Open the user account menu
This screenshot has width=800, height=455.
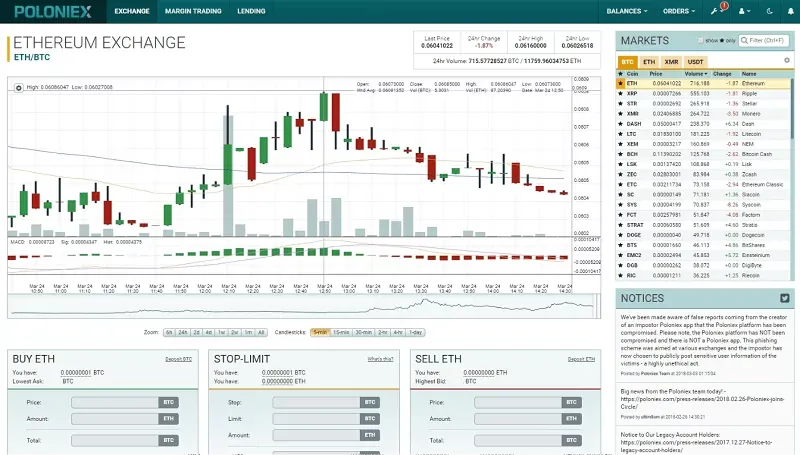pyautogui.click(x=744, y=11)
